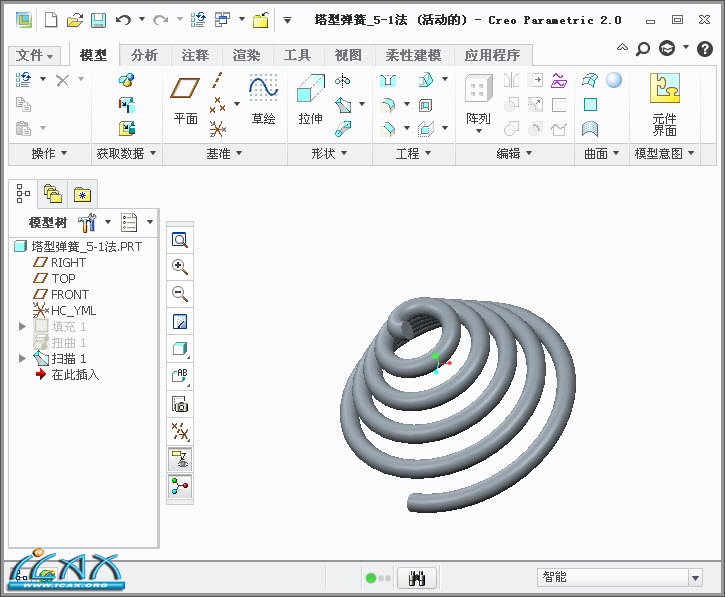Open the favorites tab in navigator
Image resolution: width=725 pixels, height=597 pixels.
82,194
